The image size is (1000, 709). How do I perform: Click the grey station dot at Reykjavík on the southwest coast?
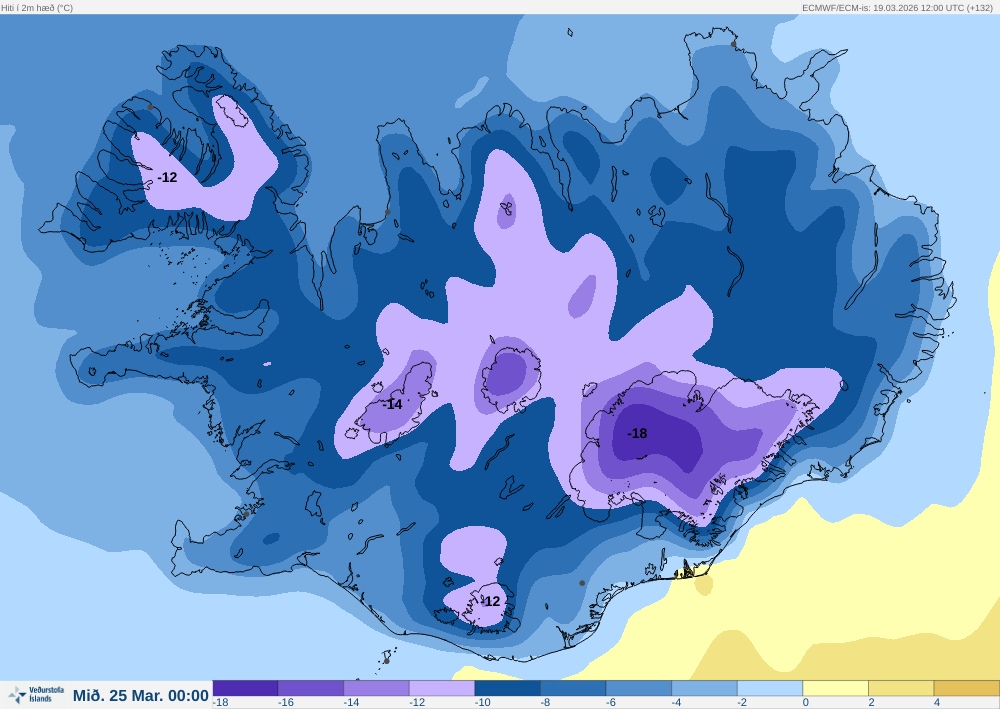coord(246,514)
